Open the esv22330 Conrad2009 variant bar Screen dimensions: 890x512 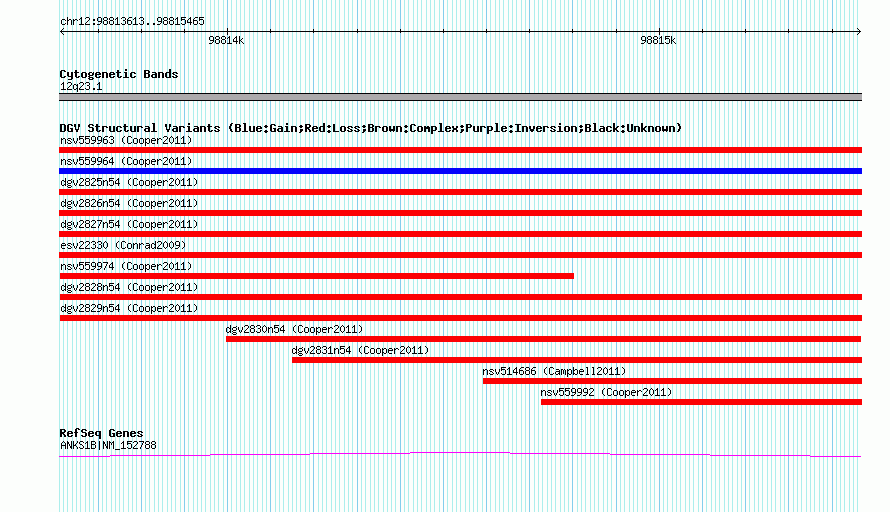point(460,255)
